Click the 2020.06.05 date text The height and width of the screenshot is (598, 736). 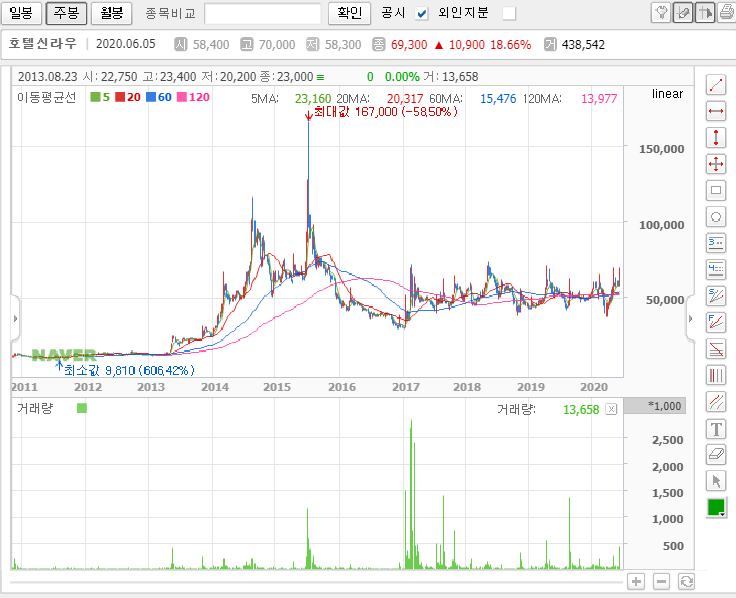point(125,44)
